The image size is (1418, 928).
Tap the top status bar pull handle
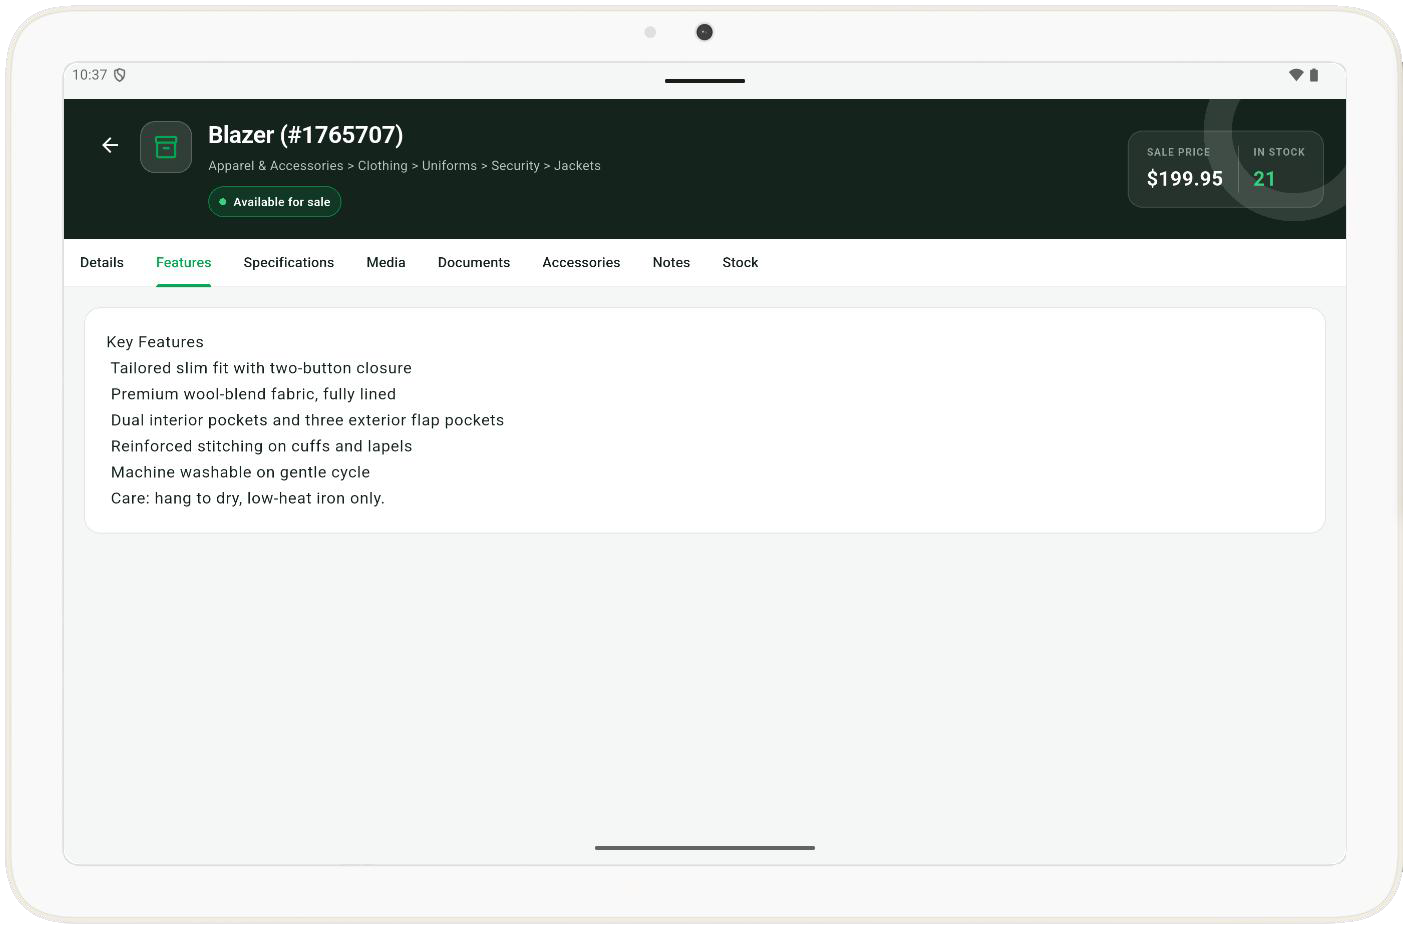pyautogui.click(x=705, y=81)
